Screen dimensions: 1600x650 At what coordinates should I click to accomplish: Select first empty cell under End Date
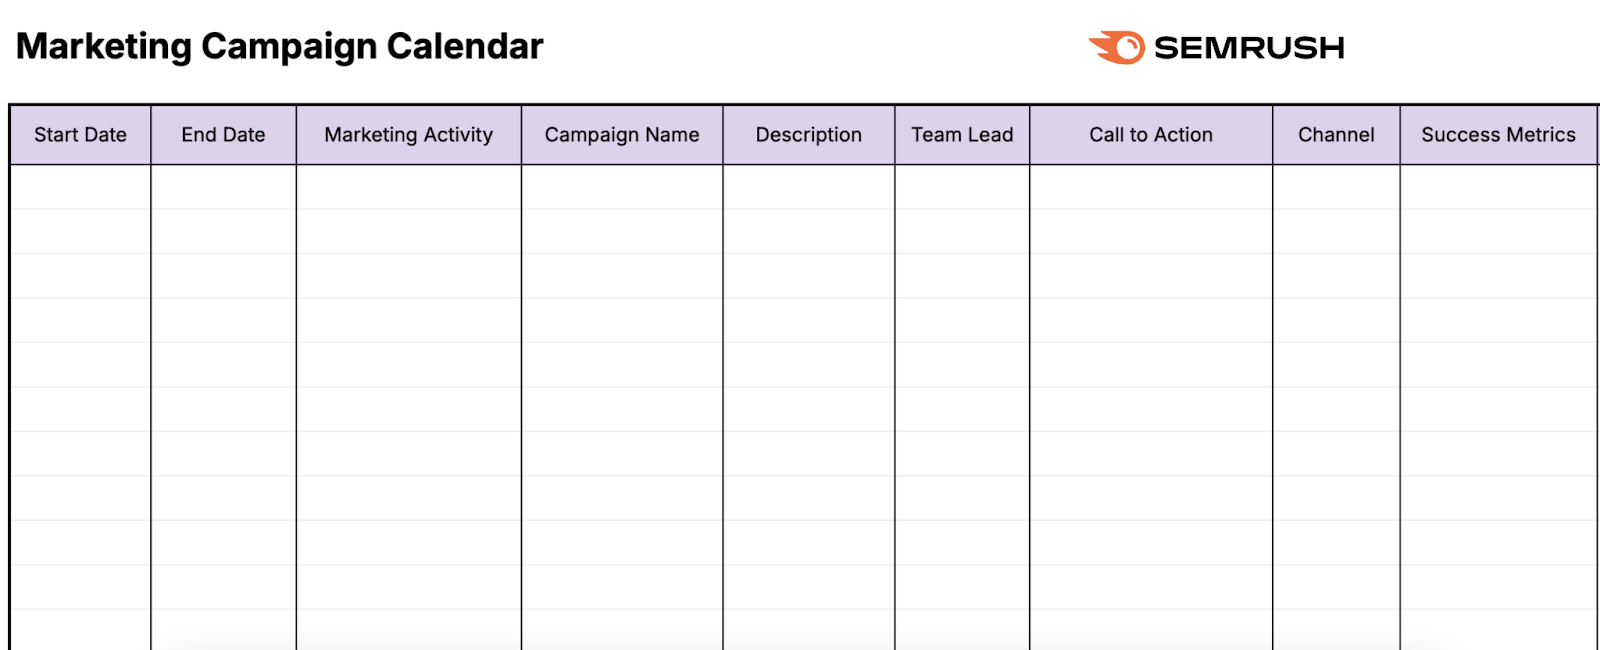point(223,187)
